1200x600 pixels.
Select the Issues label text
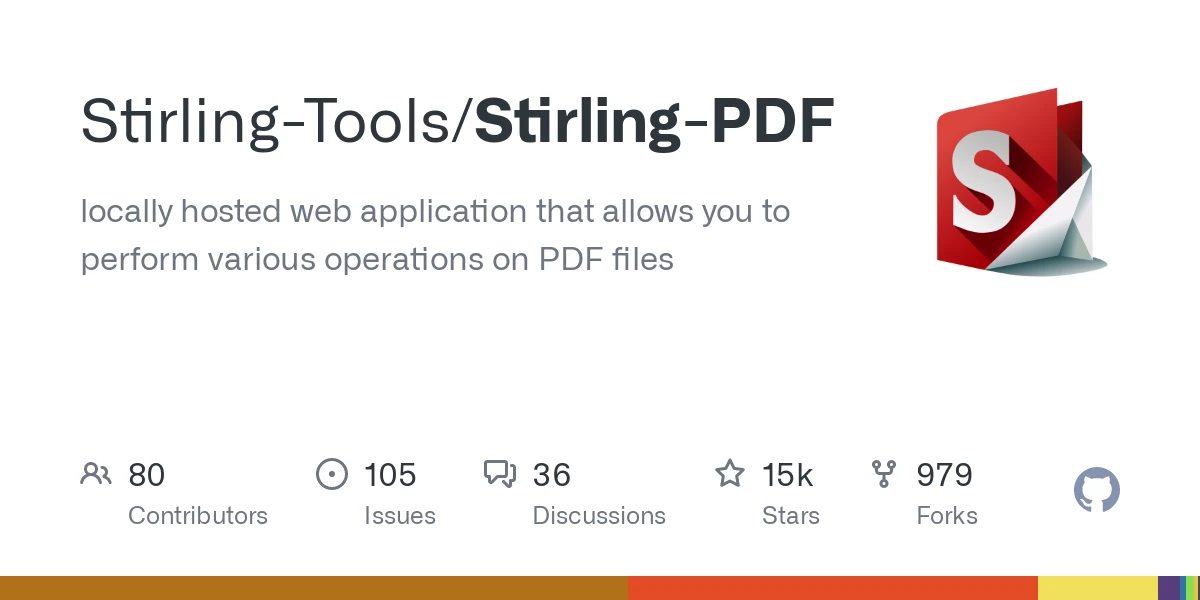click(400, 516)
